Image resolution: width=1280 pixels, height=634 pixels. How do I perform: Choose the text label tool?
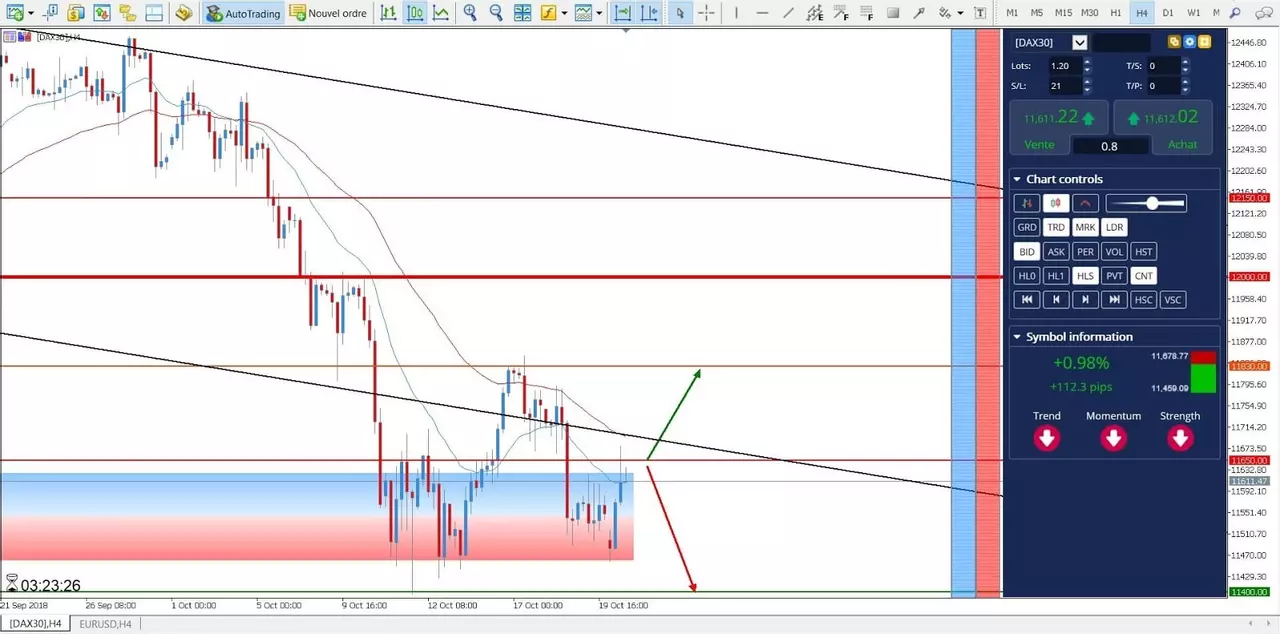point(980,13)
